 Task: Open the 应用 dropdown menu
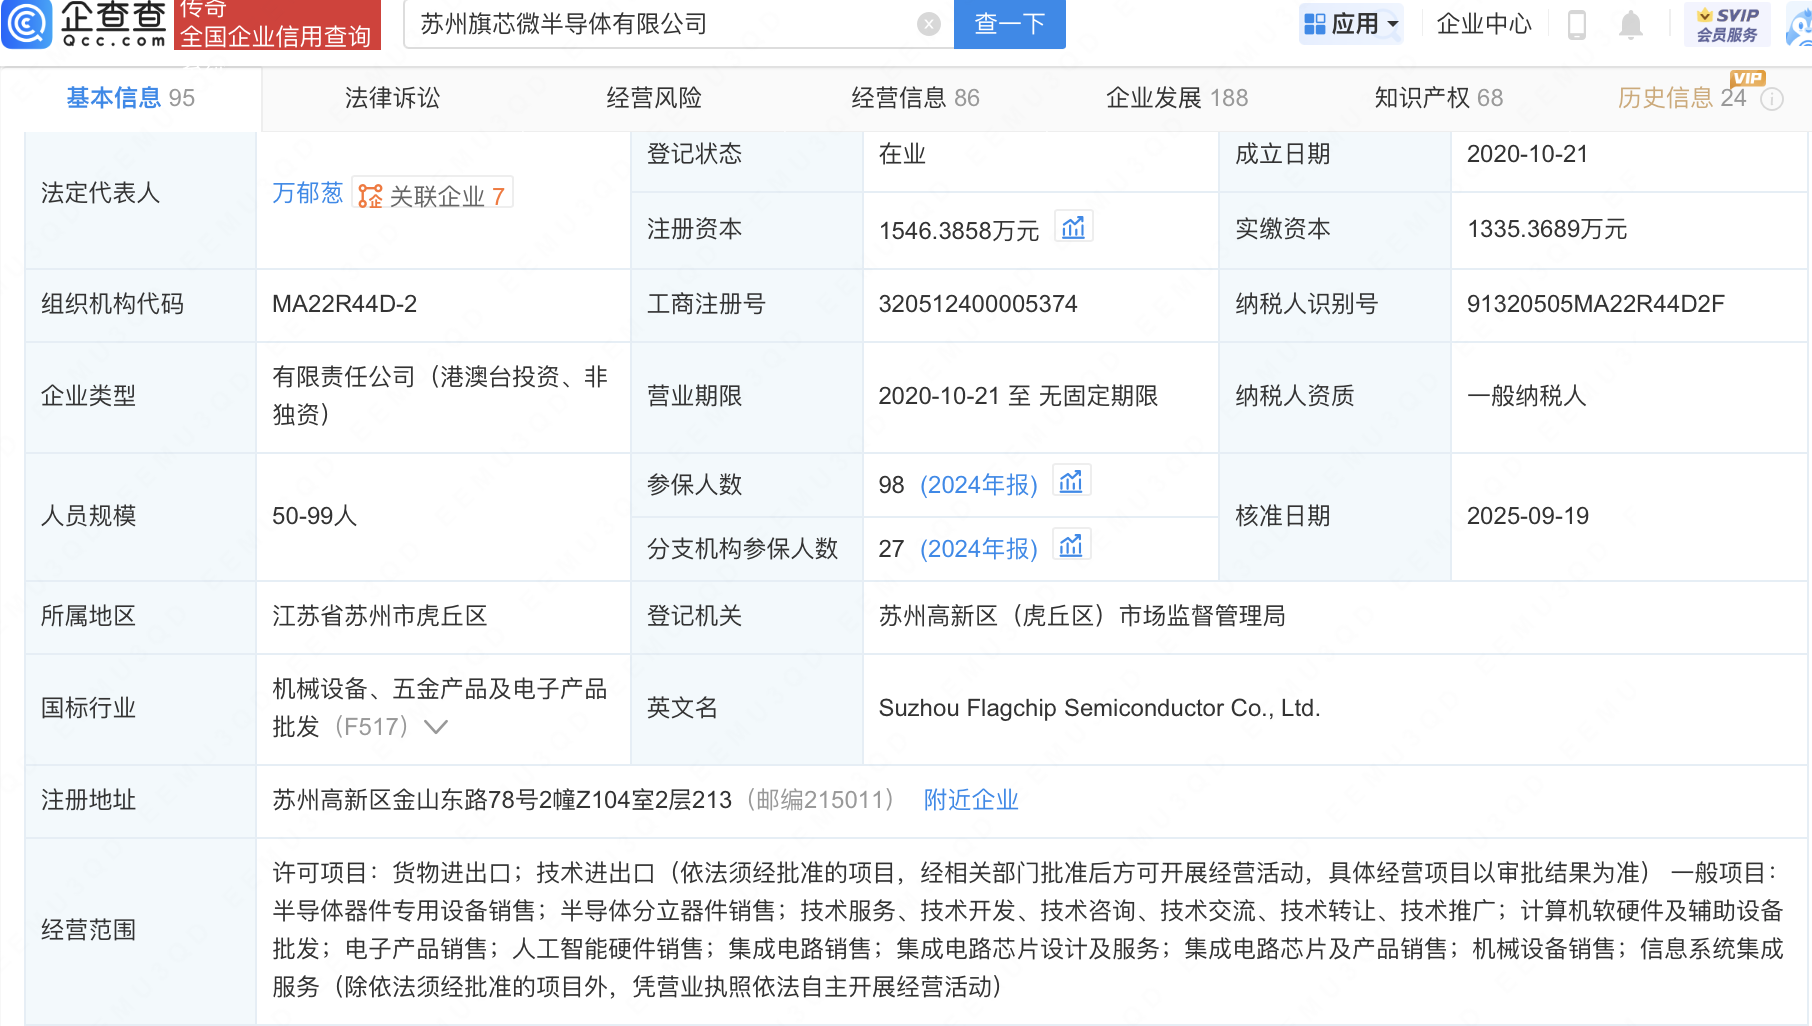(1351, 24)
